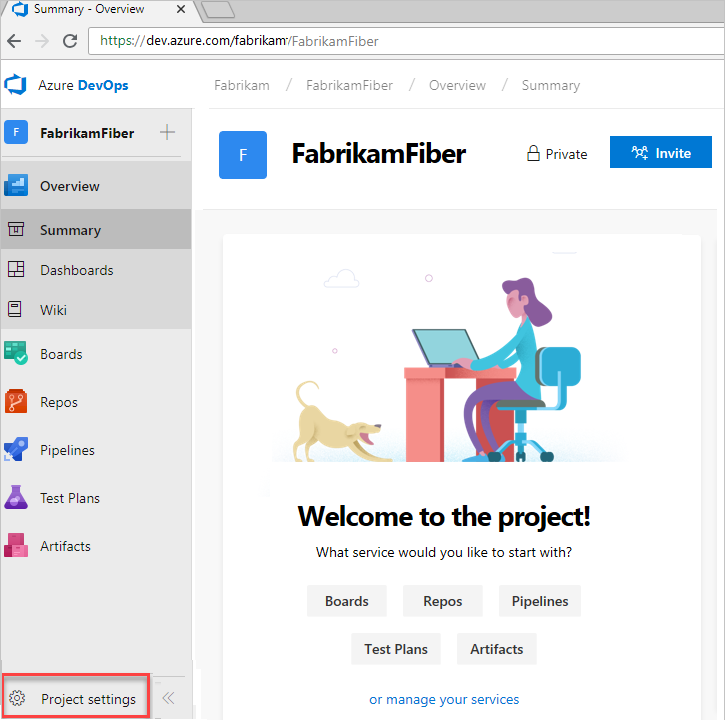Click Summary in the breadcrumb
725x720 pixels.
(551, 86)
